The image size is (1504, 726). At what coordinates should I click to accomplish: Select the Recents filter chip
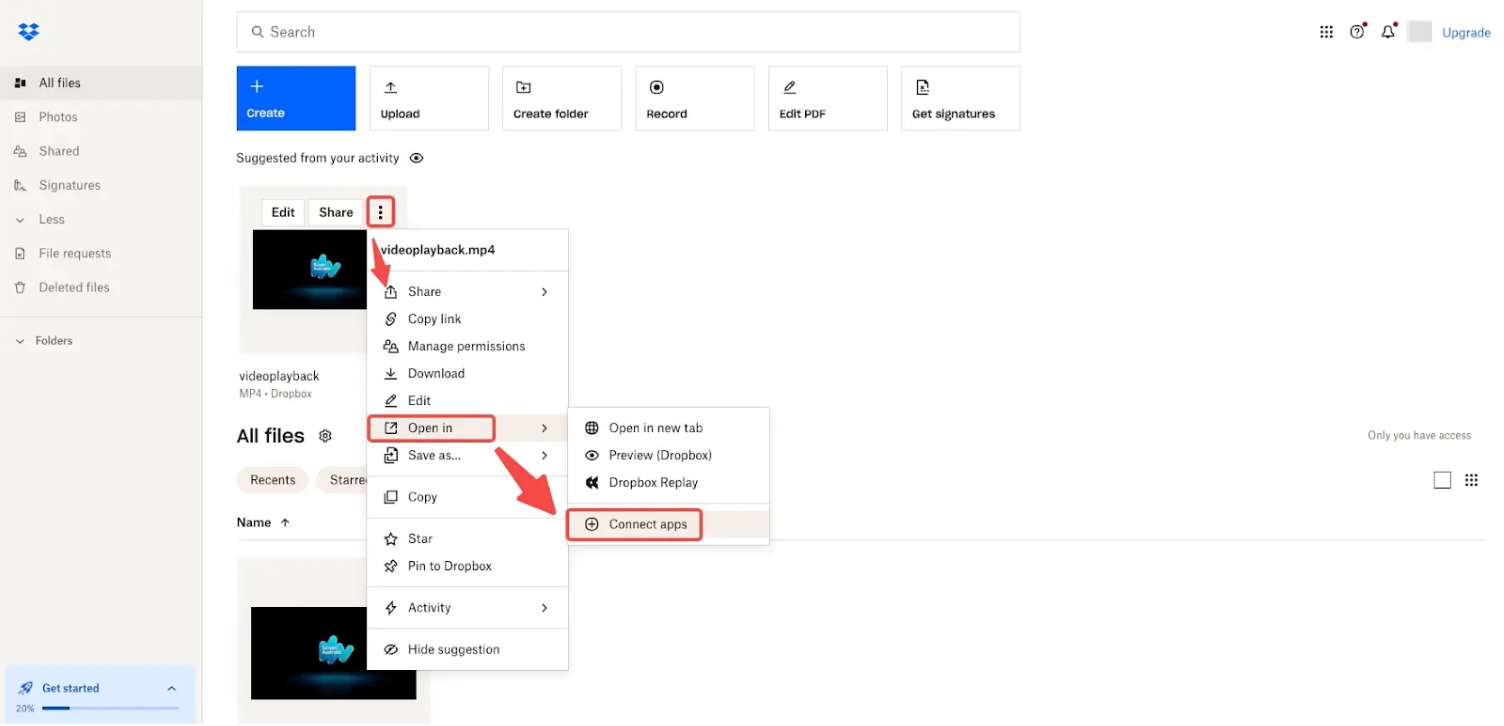(272, 480)
